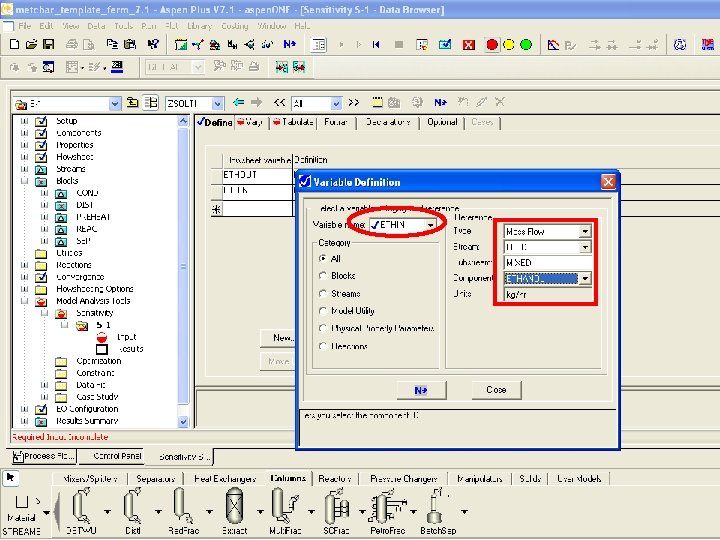720x540 pixels.
Task: Select the PetroFrac column model icon
Action: [x=388, y=511]
